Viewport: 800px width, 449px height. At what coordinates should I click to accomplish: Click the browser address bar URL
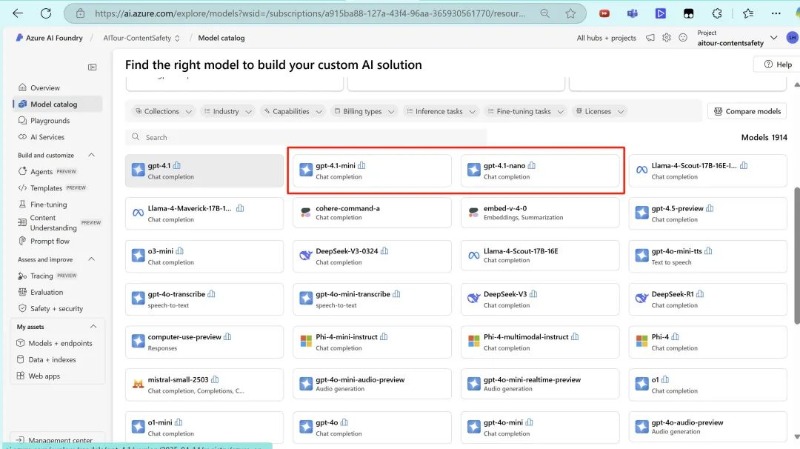[x=309, y=14]
